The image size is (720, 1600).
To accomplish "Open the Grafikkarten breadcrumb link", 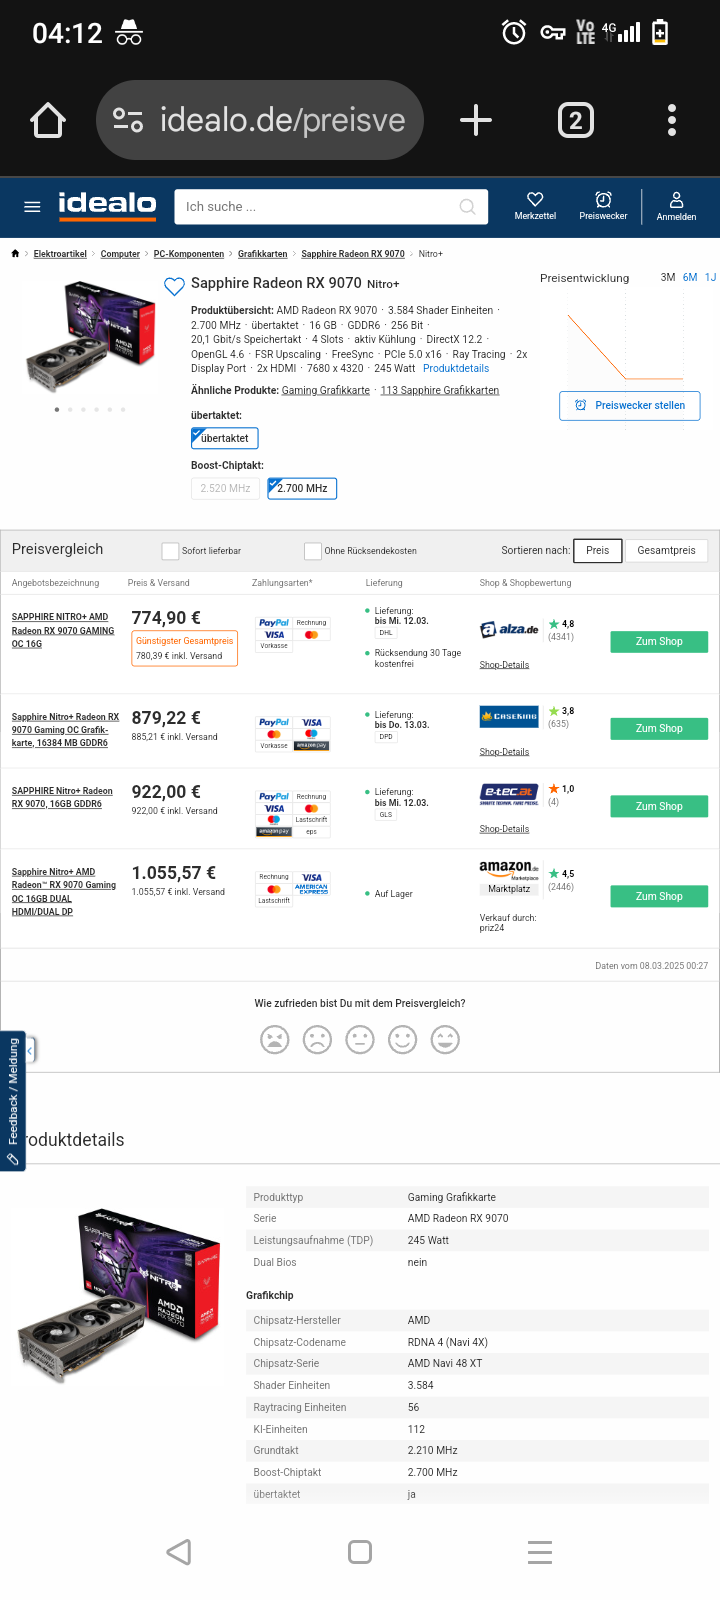I will [262, 254].
